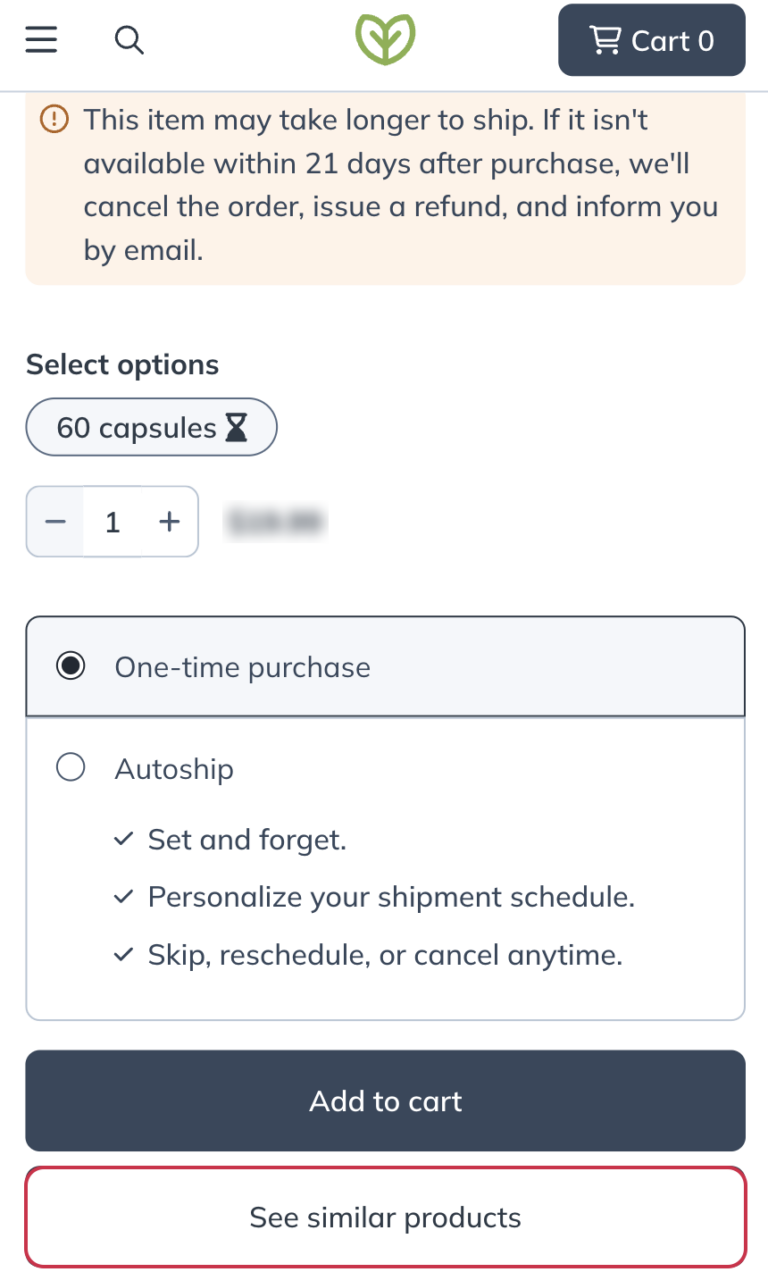Tap the Cart 0 button in header
768x1272 pixels.
click(651, 40)
